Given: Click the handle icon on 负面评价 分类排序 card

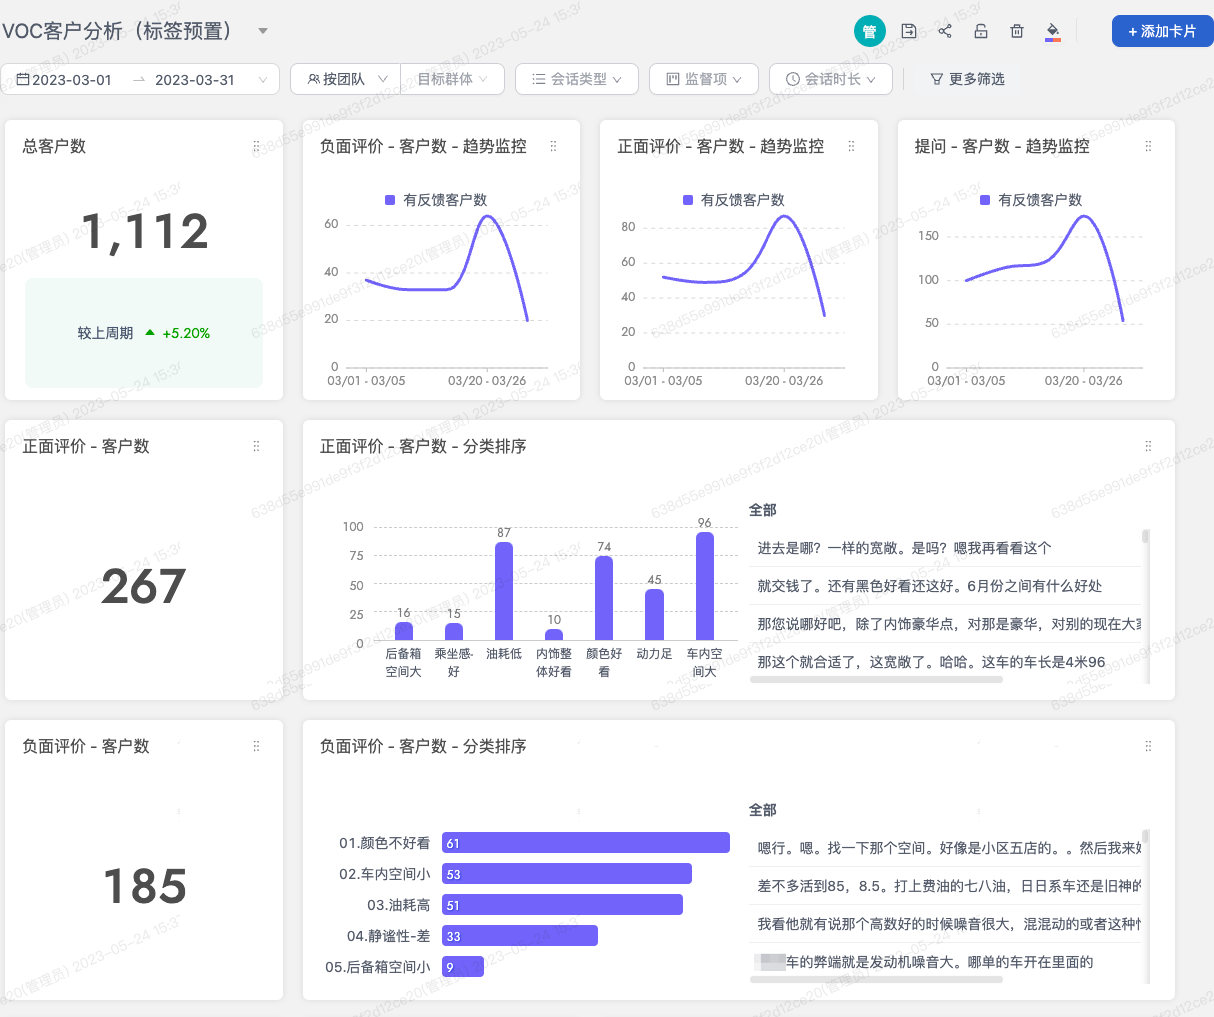Looking at the screenshot, I should point(1148,746).
